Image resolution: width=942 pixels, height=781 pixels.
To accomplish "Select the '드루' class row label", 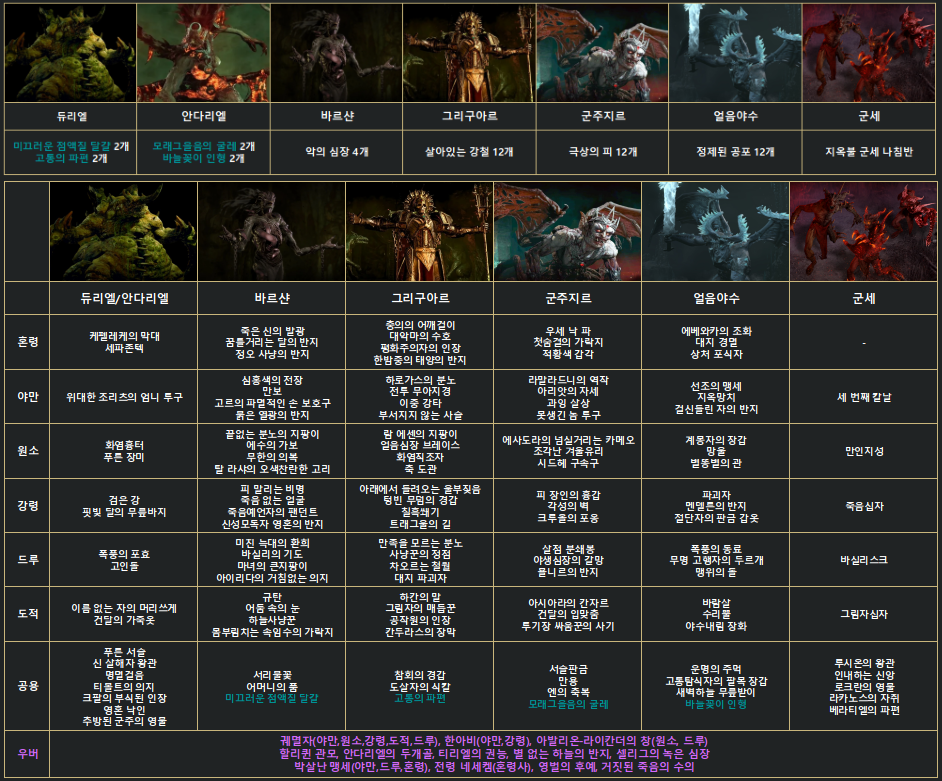I will pos(28,559).
